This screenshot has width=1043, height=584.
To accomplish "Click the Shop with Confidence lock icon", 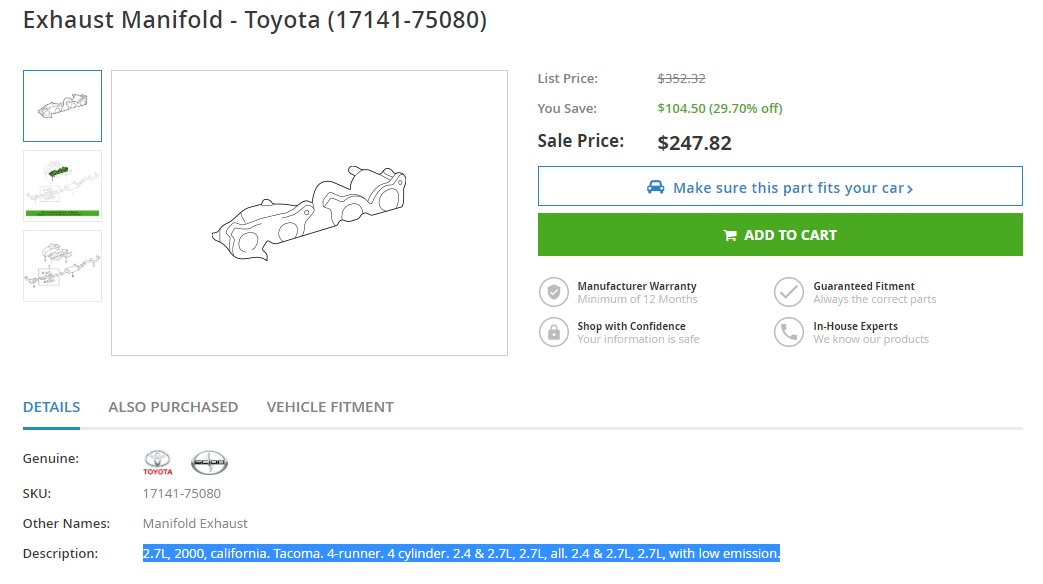I will pos(553,332).
